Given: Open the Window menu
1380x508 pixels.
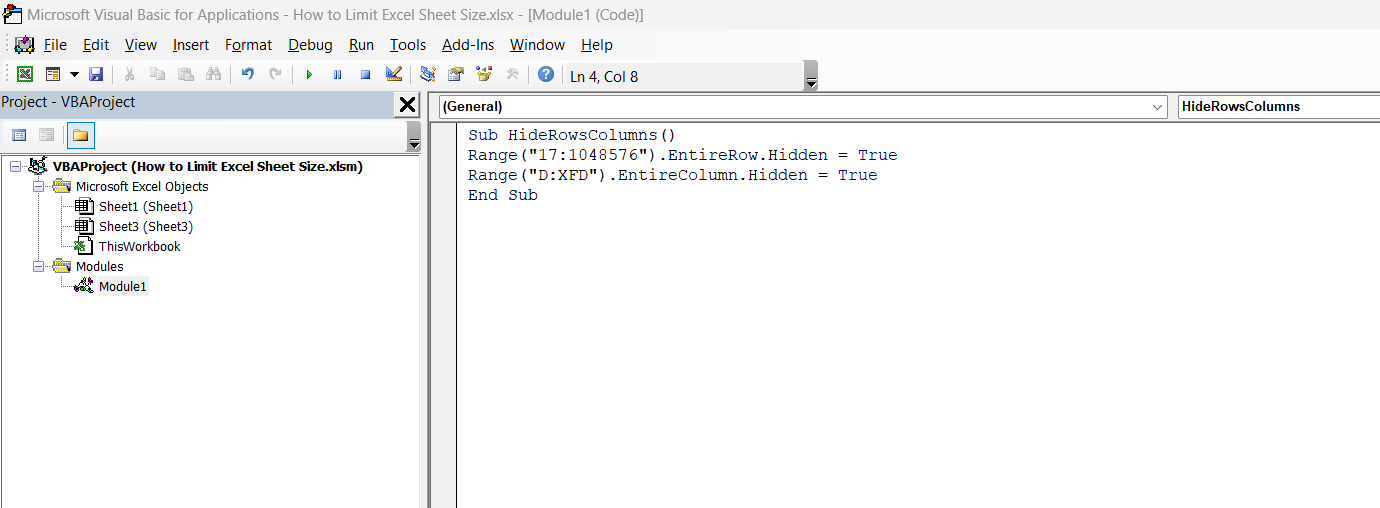Looking at the screenshot, I should [x=537, y=45].
